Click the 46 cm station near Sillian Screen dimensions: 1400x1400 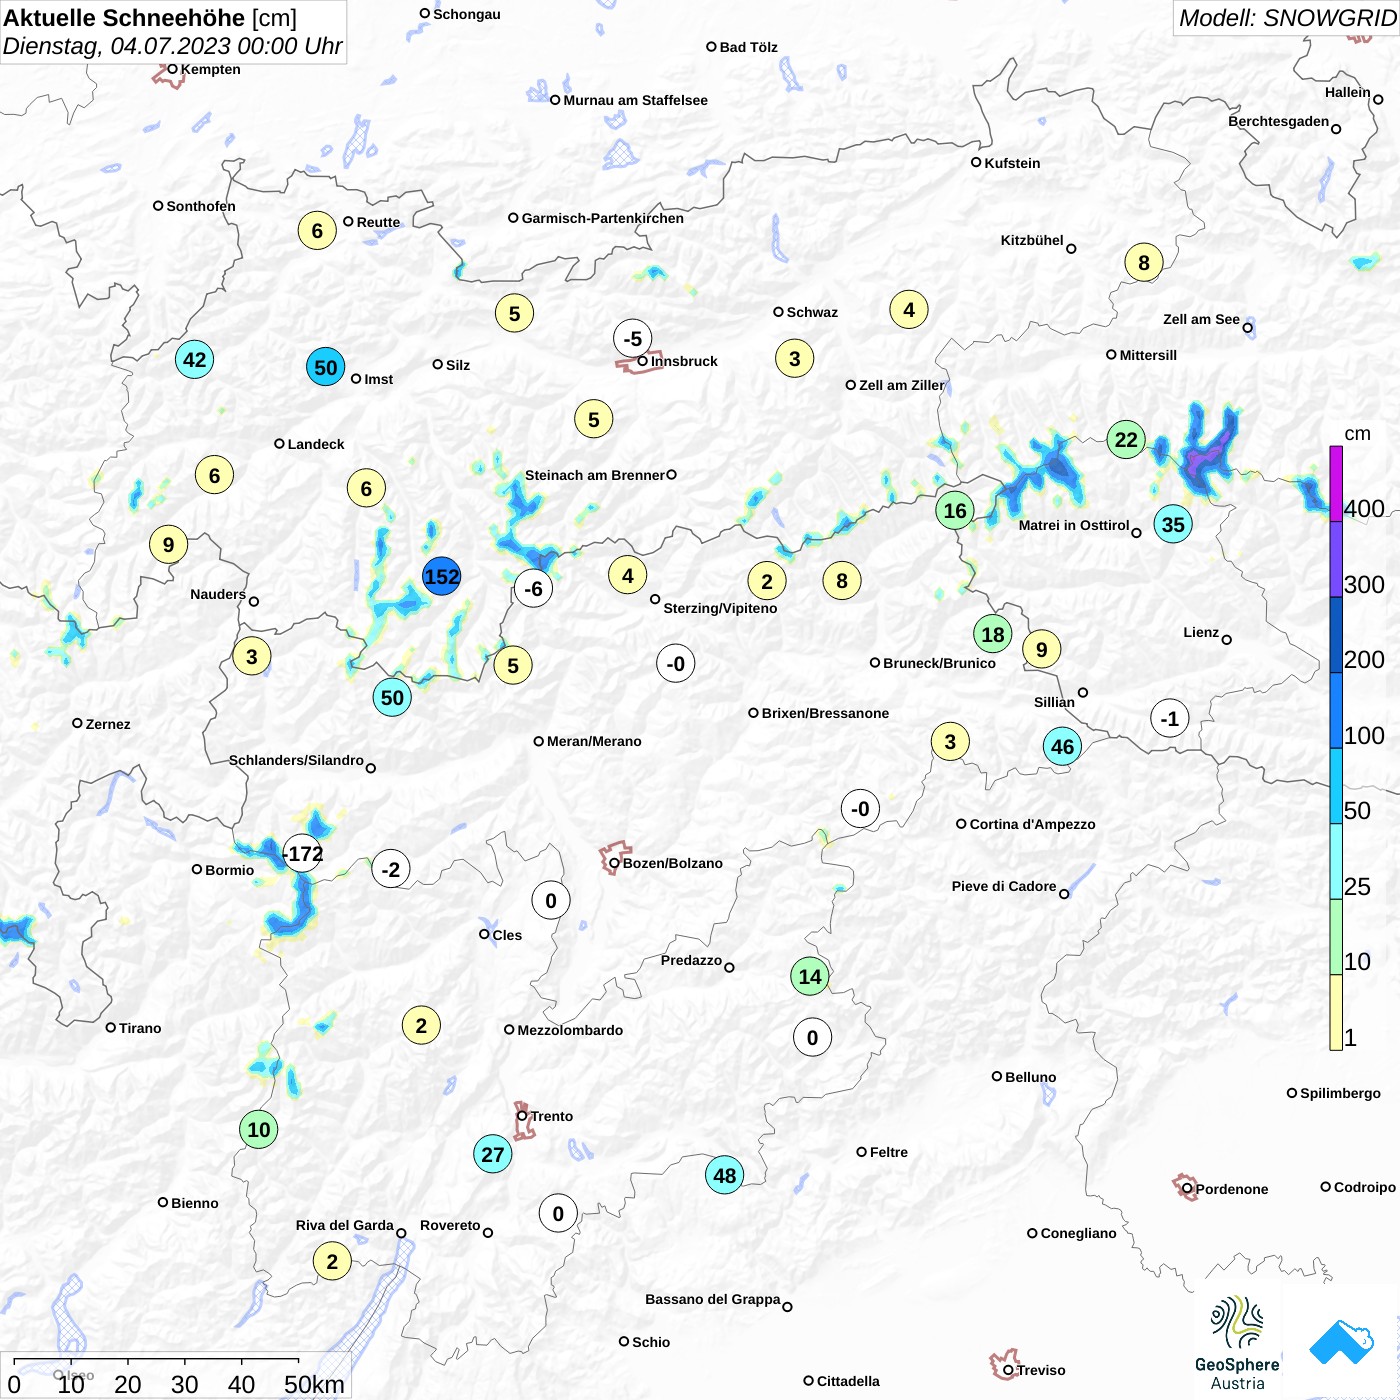1062,746
